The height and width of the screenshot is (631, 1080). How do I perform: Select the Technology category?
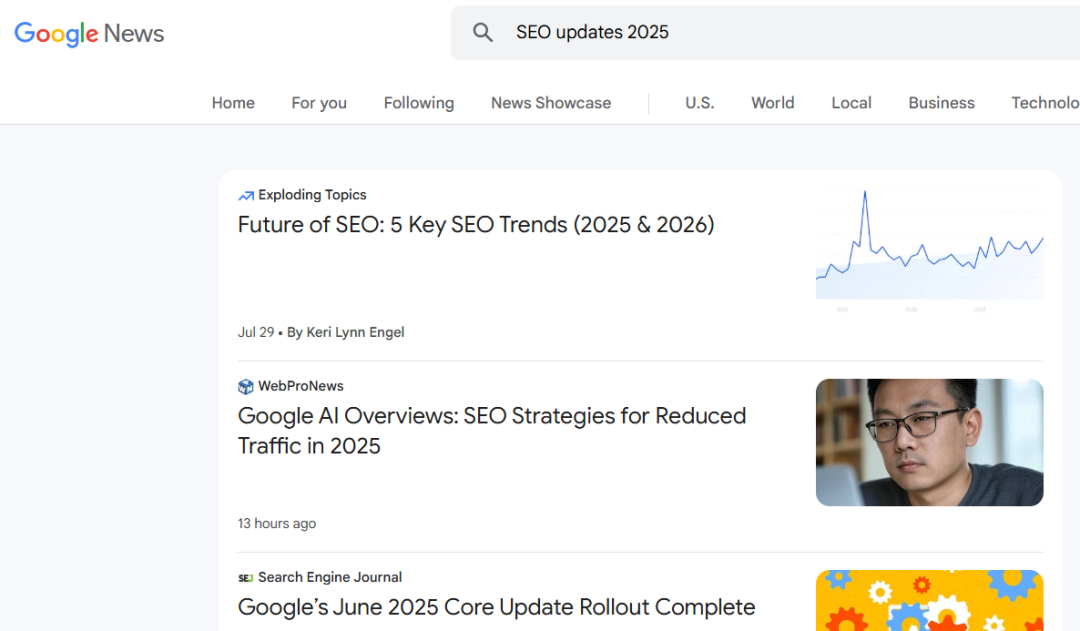(1046, 102)
